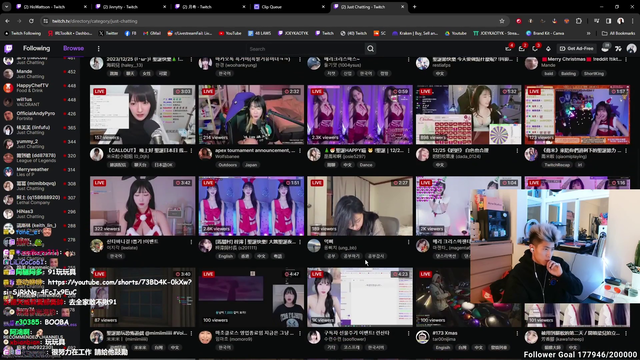Open the Chrome extensions puzzle icon

tap(579, 21)
